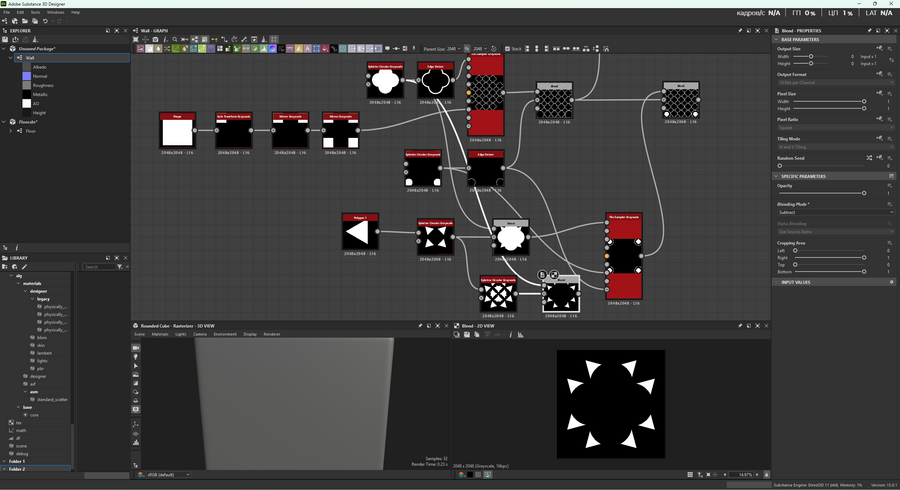900x490 pixels.
Task: Select the pbr item in library tree
Action: pos(42,367)
